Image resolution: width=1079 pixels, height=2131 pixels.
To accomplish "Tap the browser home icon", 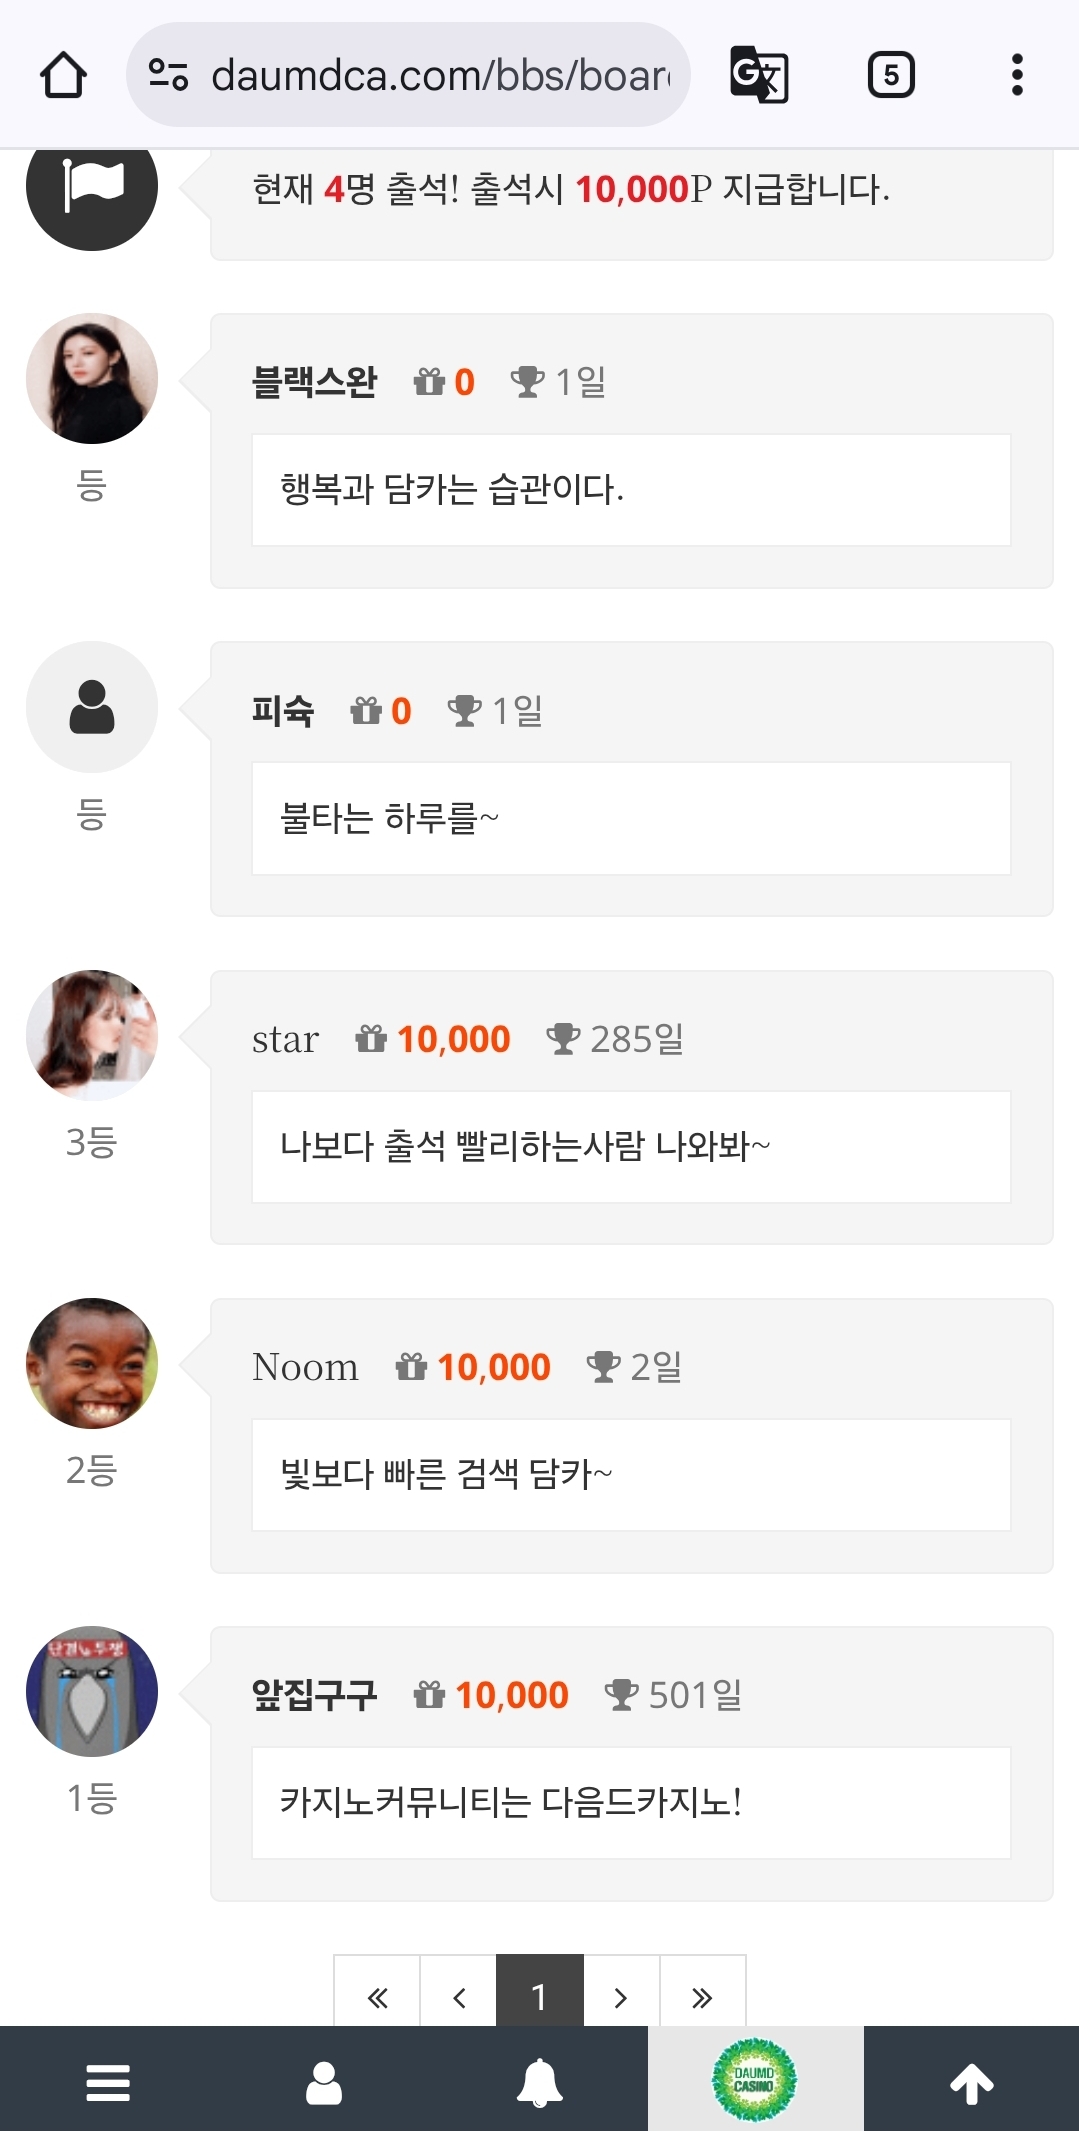I will coord(63,75).
